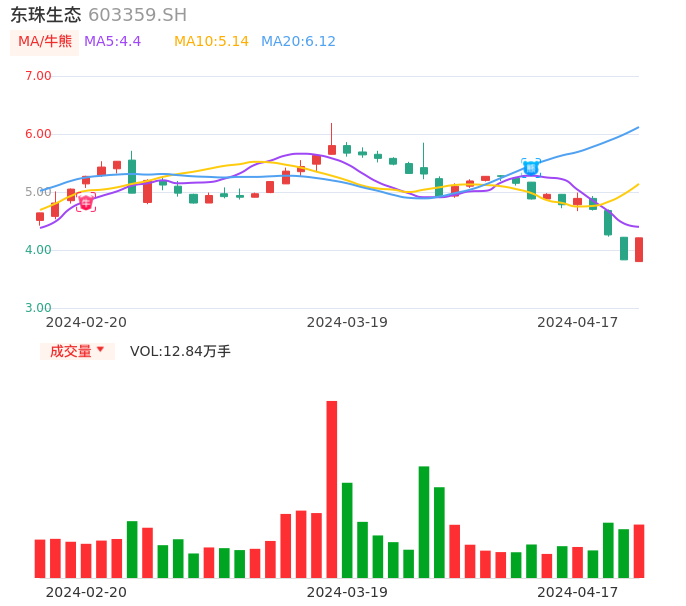Click the 2024-02-20 date label under price chart

pyautogui.click(x=86, y=322)
